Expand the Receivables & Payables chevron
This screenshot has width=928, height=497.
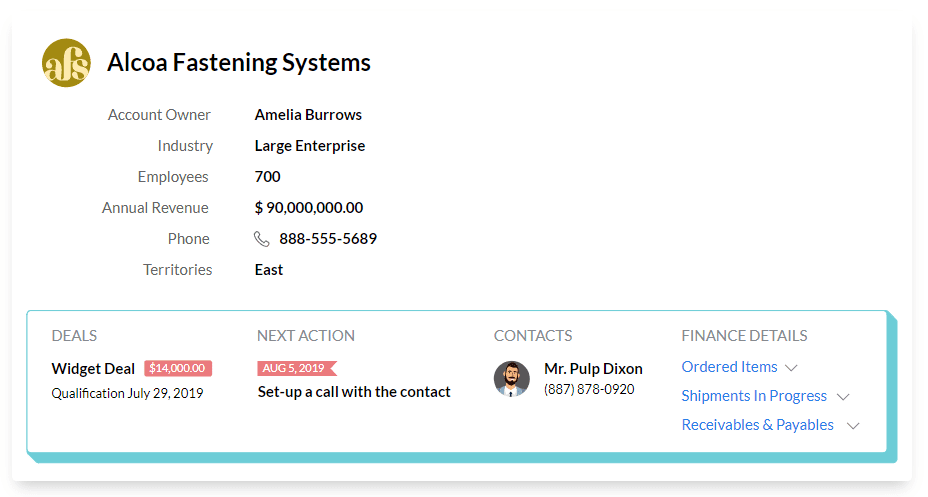853,426
